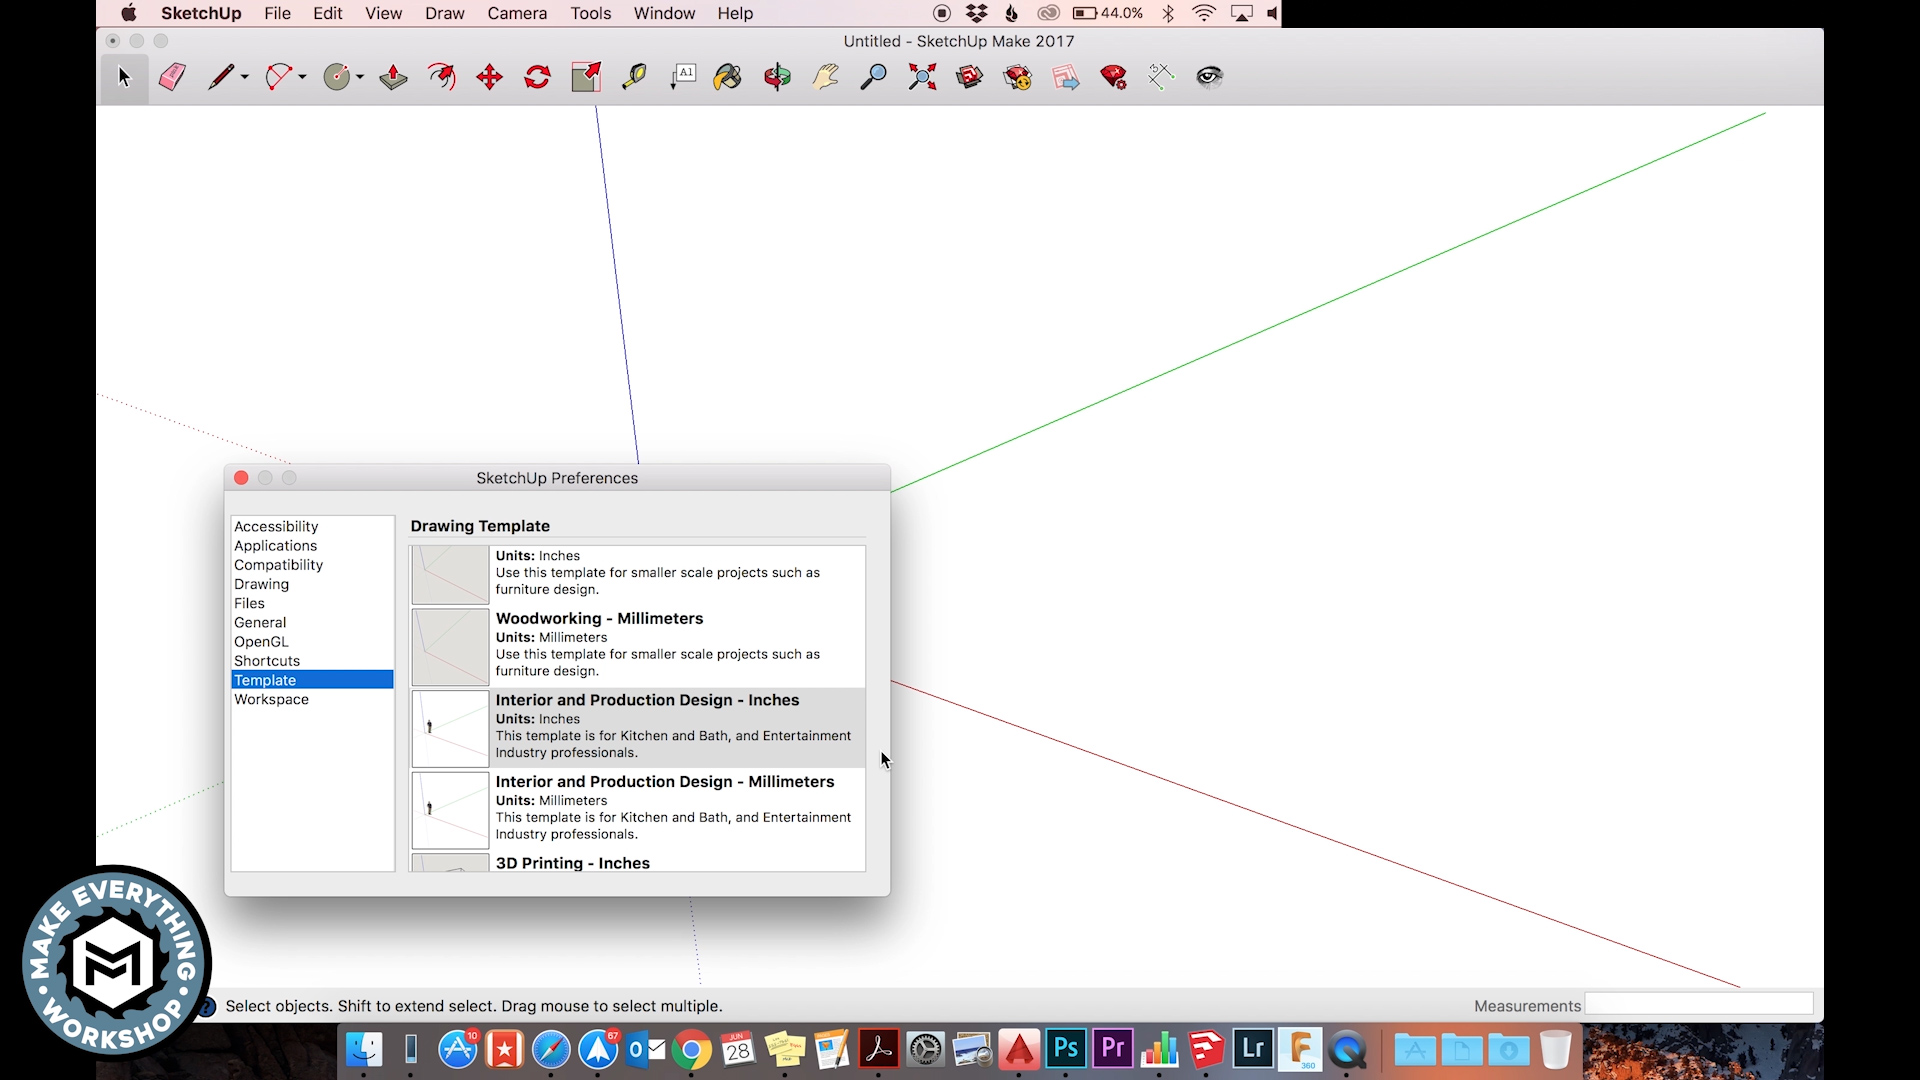
Task: Open the Window menu
Action: pyautogui.click(x=664, y=13)
